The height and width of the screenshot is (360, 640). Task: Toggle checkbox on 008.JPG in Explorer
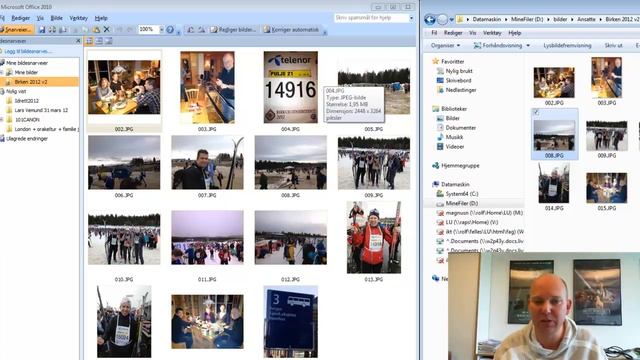tap(536, 112)
